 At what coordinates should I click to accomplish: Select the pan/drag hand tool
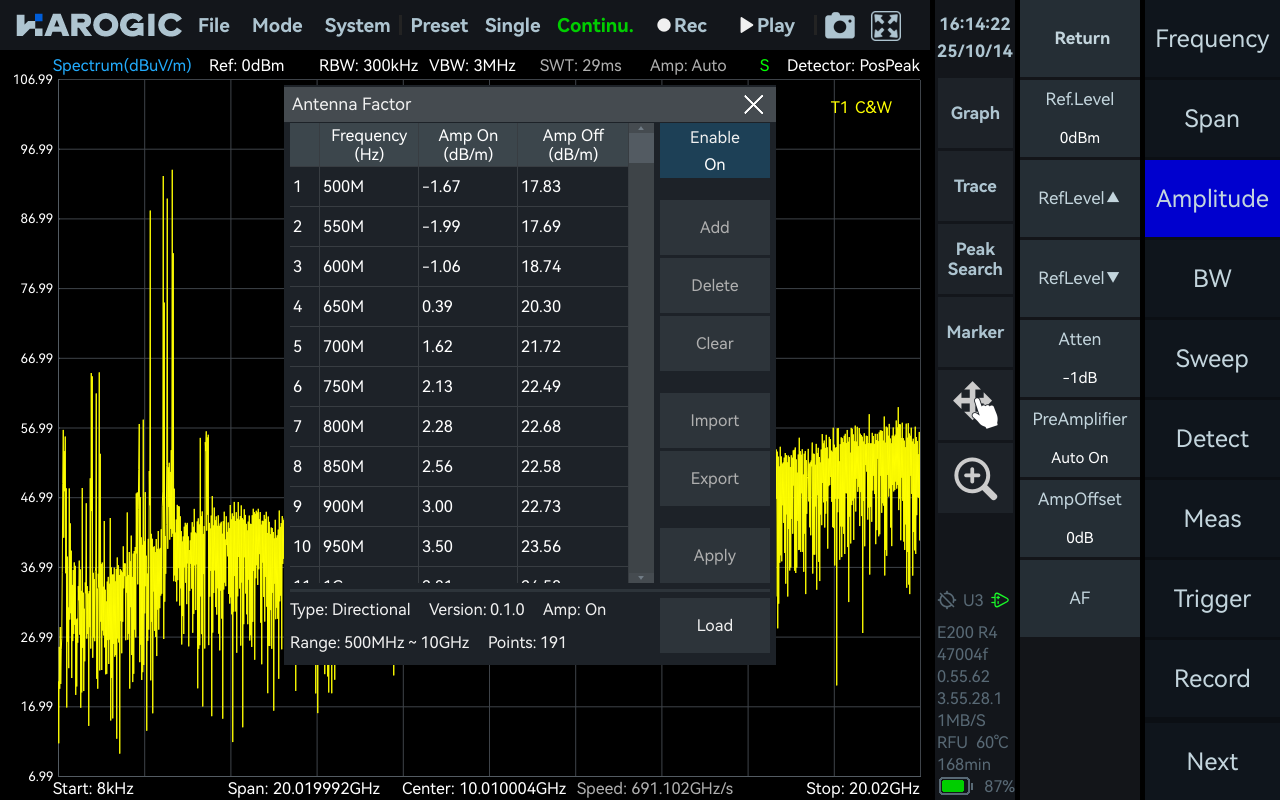[x=975, y=402]
